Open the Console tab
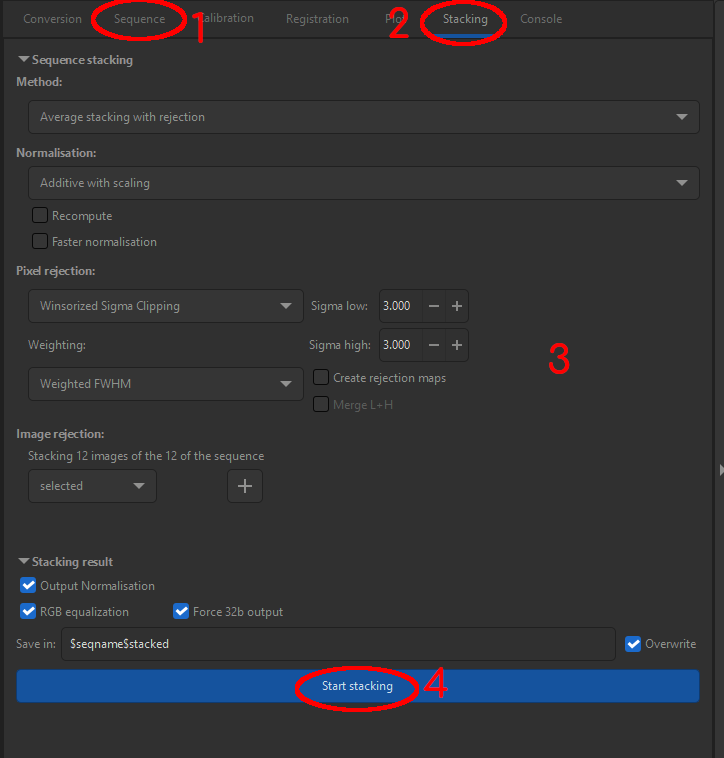This screenshot has height=758, width=724. tap(541, 19)
